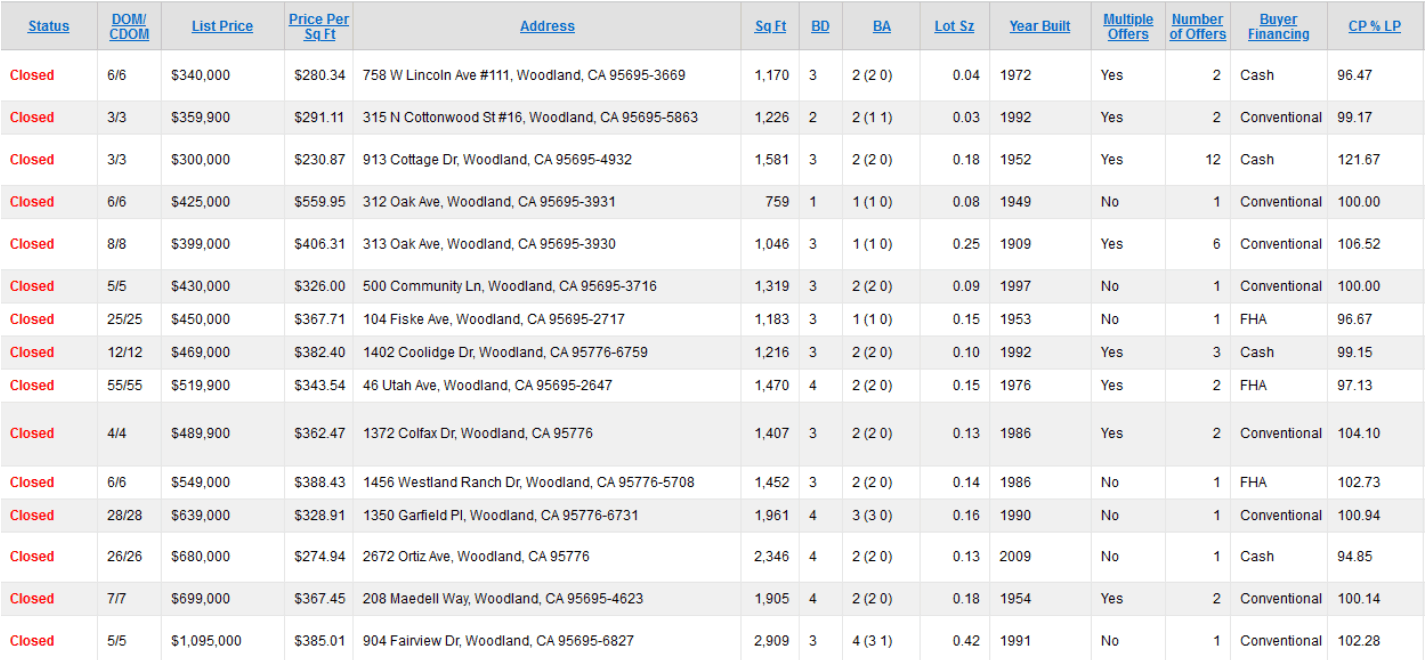
Task: Click the year built 2009 cell
Action: pos(1015,556)
